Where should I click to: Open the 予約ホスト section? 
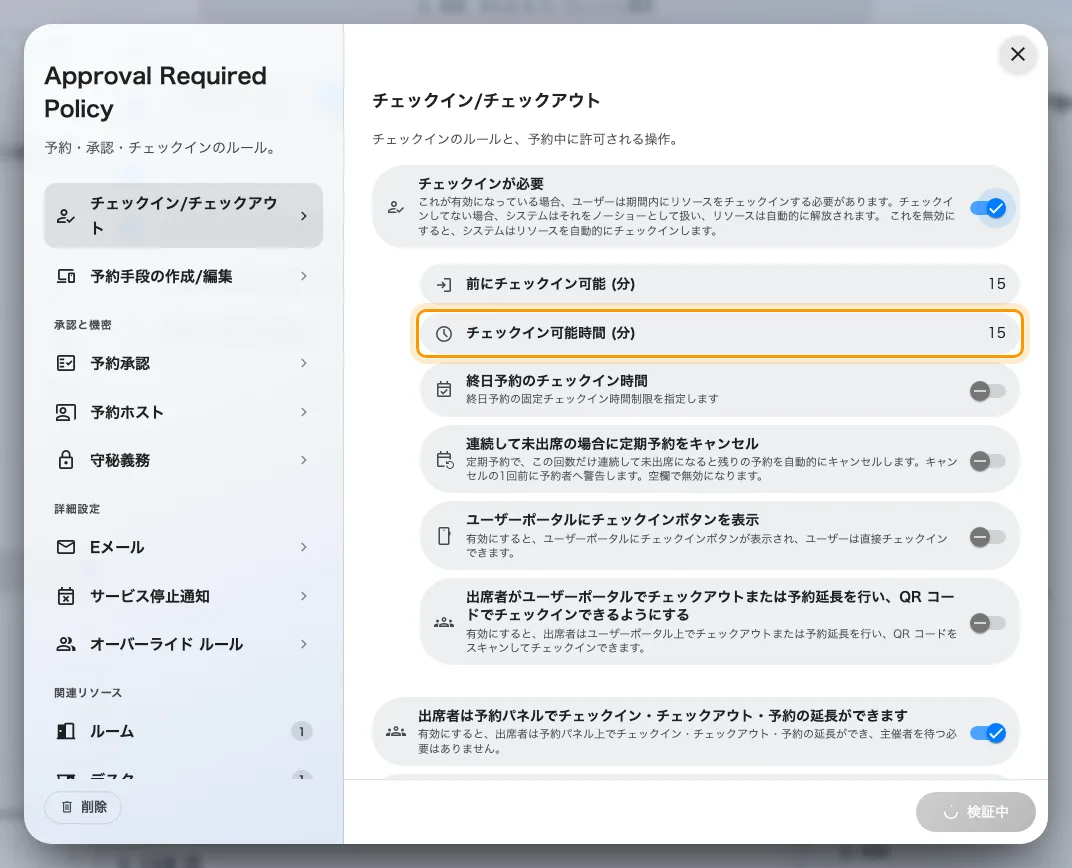(x=183, y=412)
